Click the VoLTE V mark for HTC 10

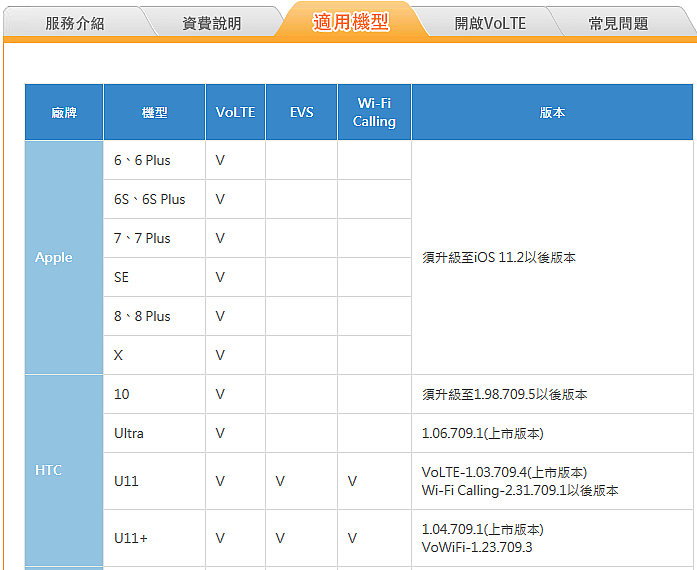coord(220,394)
